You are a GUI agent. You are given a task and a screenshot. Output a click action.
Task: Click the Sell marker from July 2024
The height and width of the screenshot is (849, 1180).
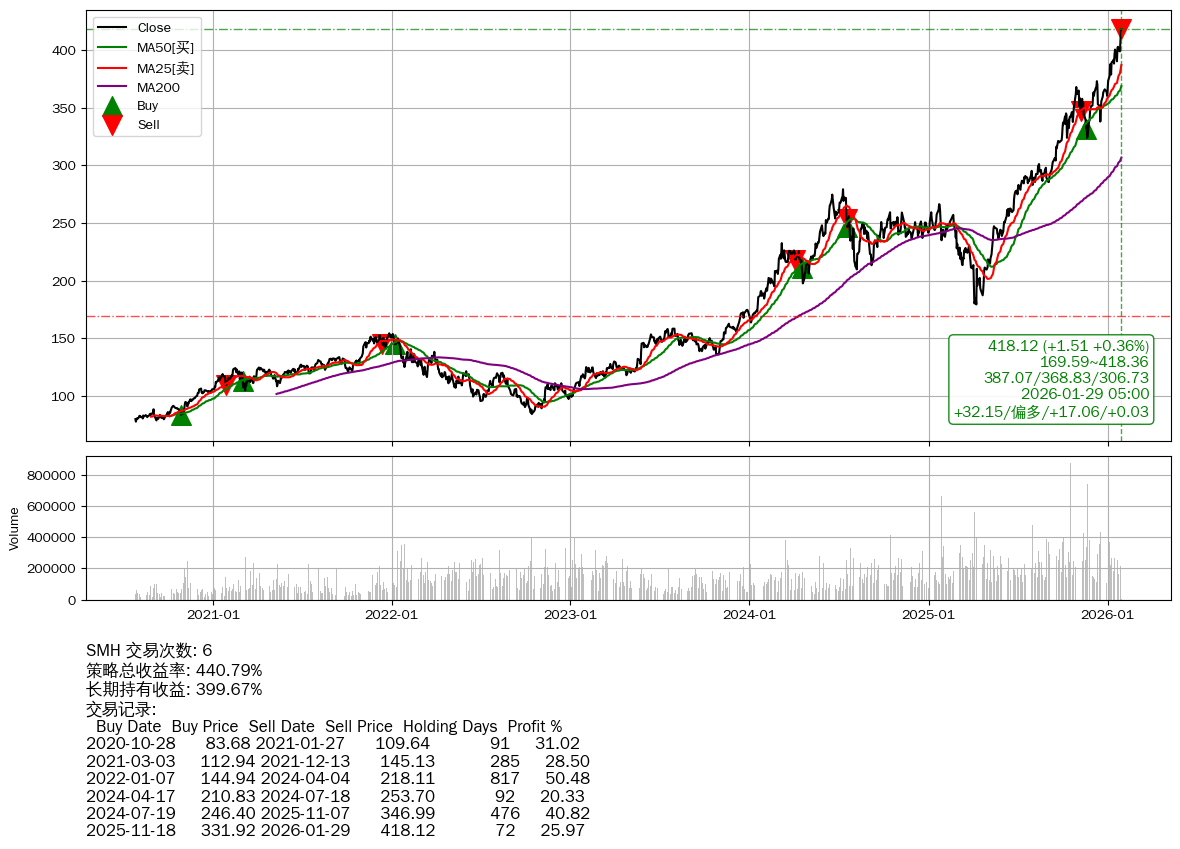pyautogui.click(x=847, y=215)
